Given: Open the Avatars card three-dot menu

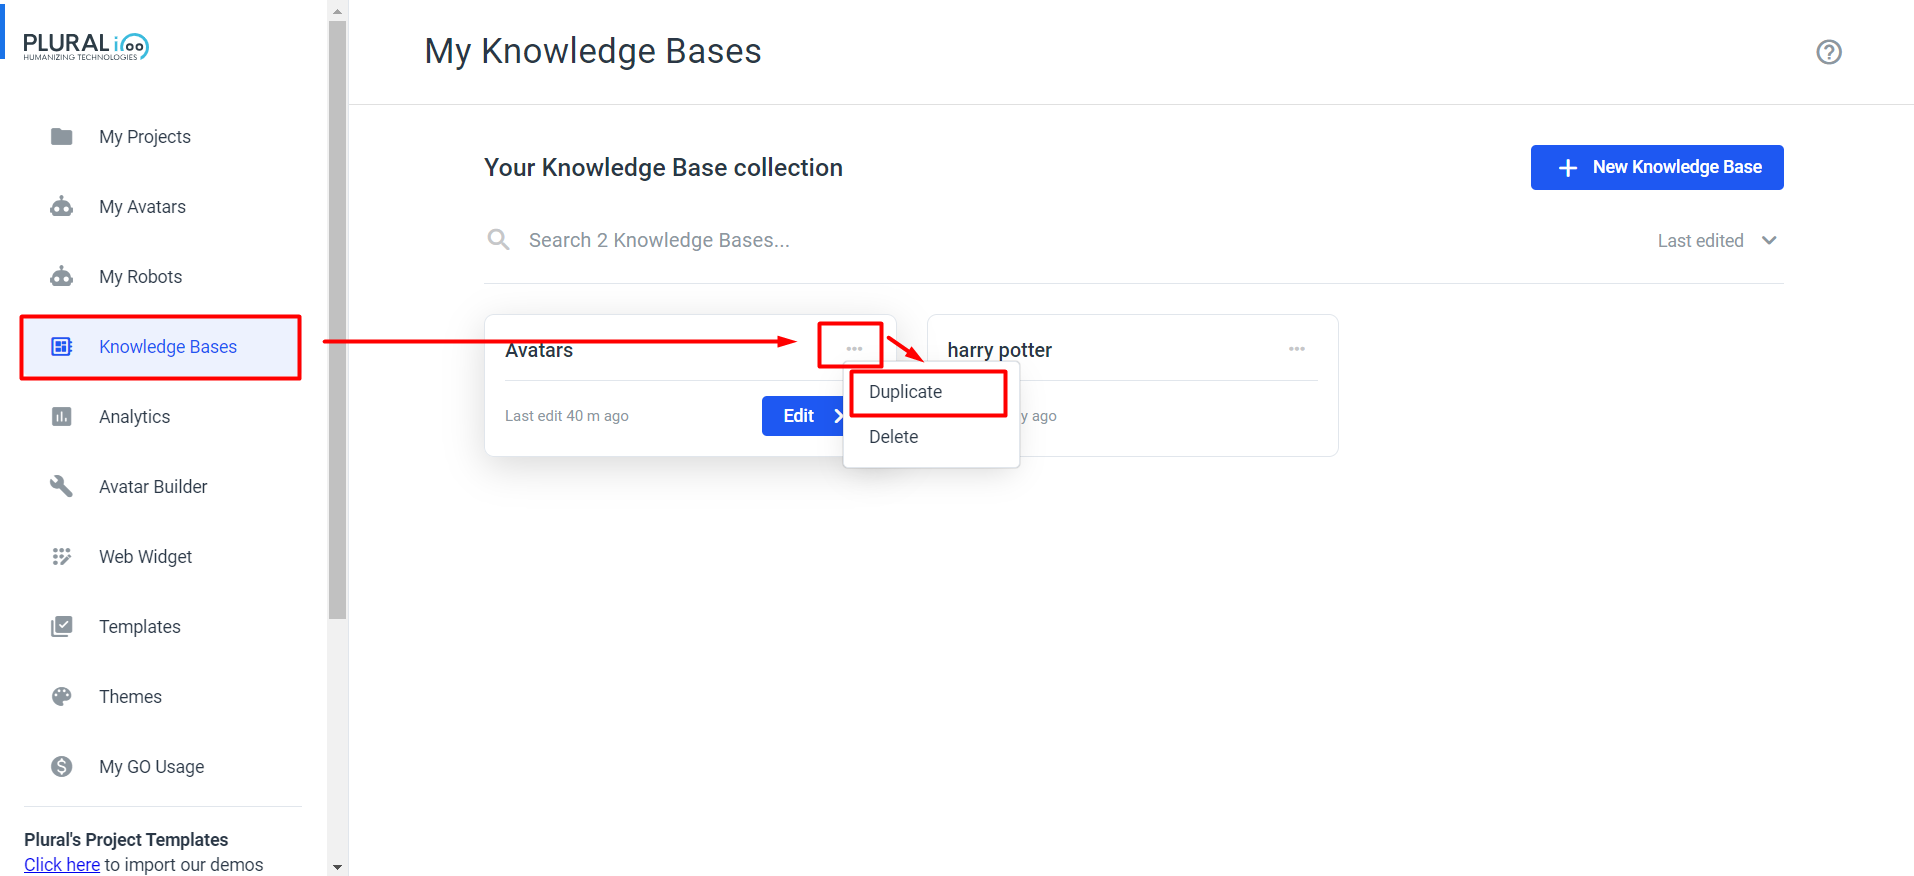Looking at the screenshot, I should 854,349.
